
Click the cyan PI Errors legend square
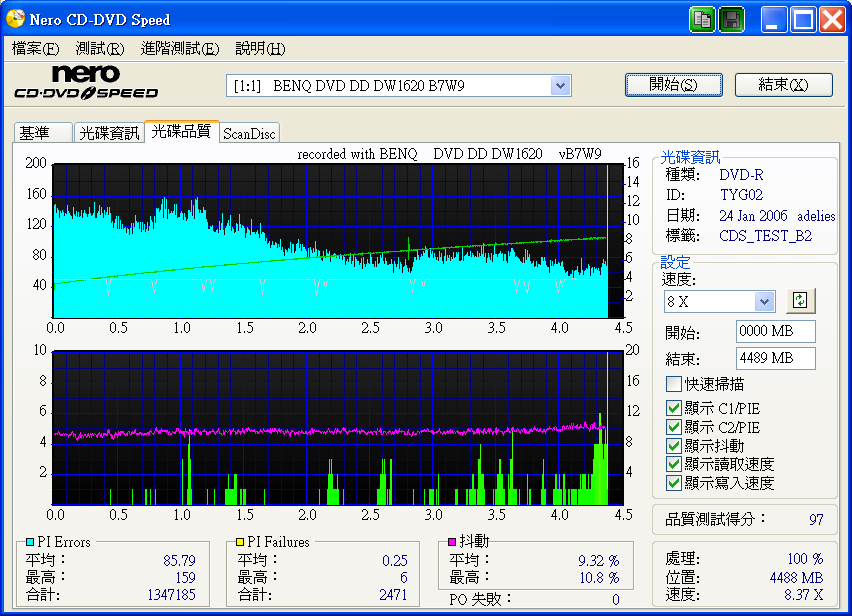[30, 542]
